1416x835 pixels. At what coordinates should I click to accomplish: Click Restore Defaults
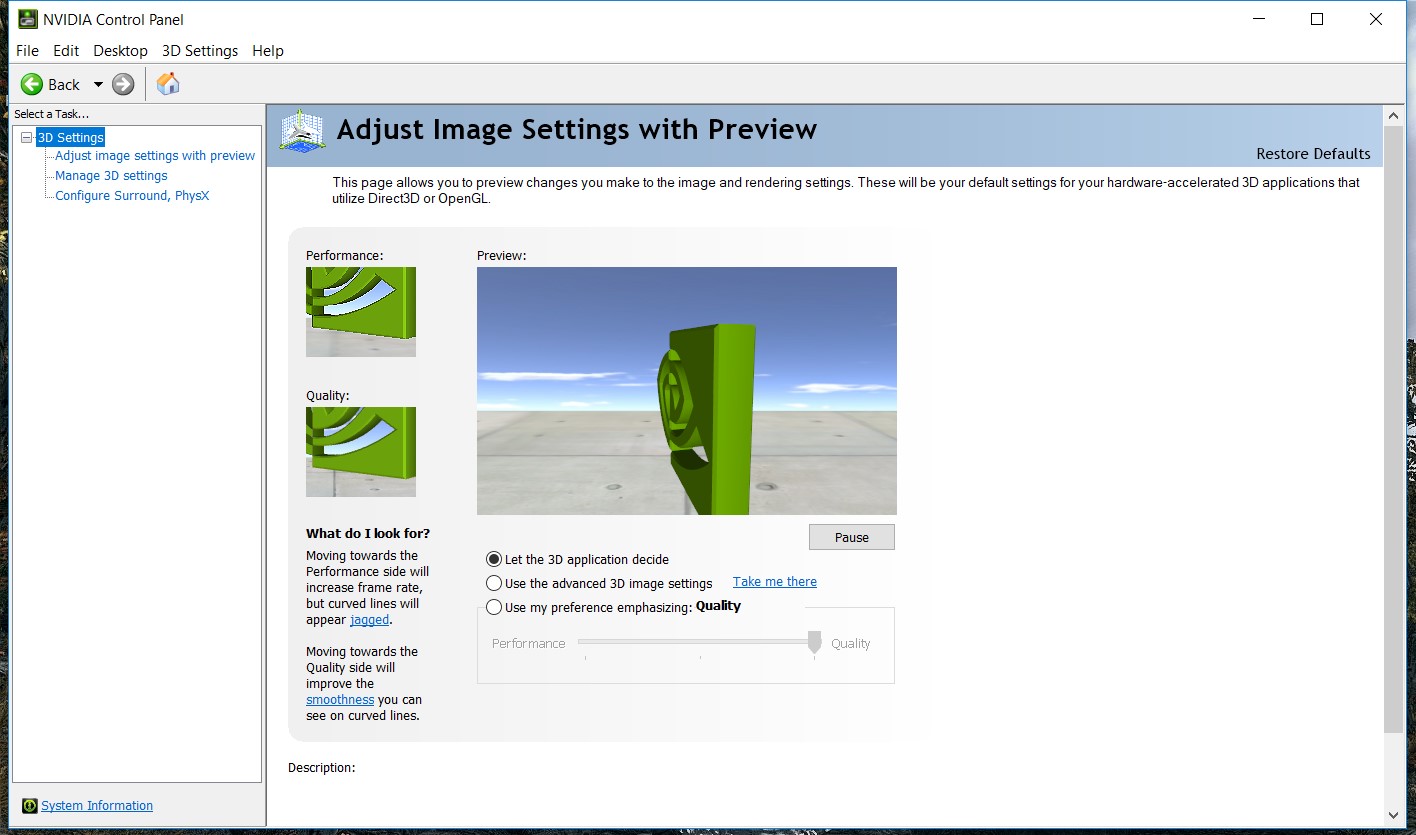1313,154
